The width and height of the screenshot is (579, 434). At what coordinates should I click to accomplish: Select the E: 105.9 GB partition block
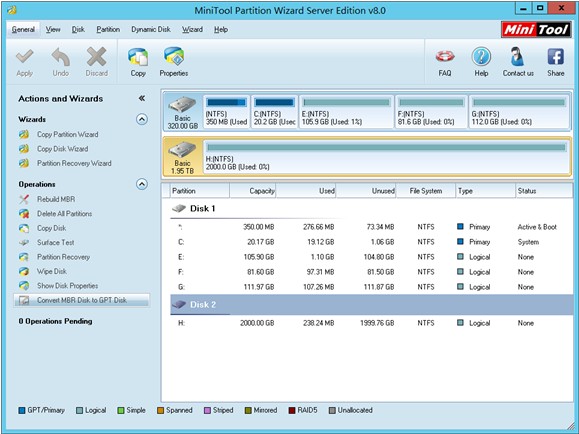346,112
